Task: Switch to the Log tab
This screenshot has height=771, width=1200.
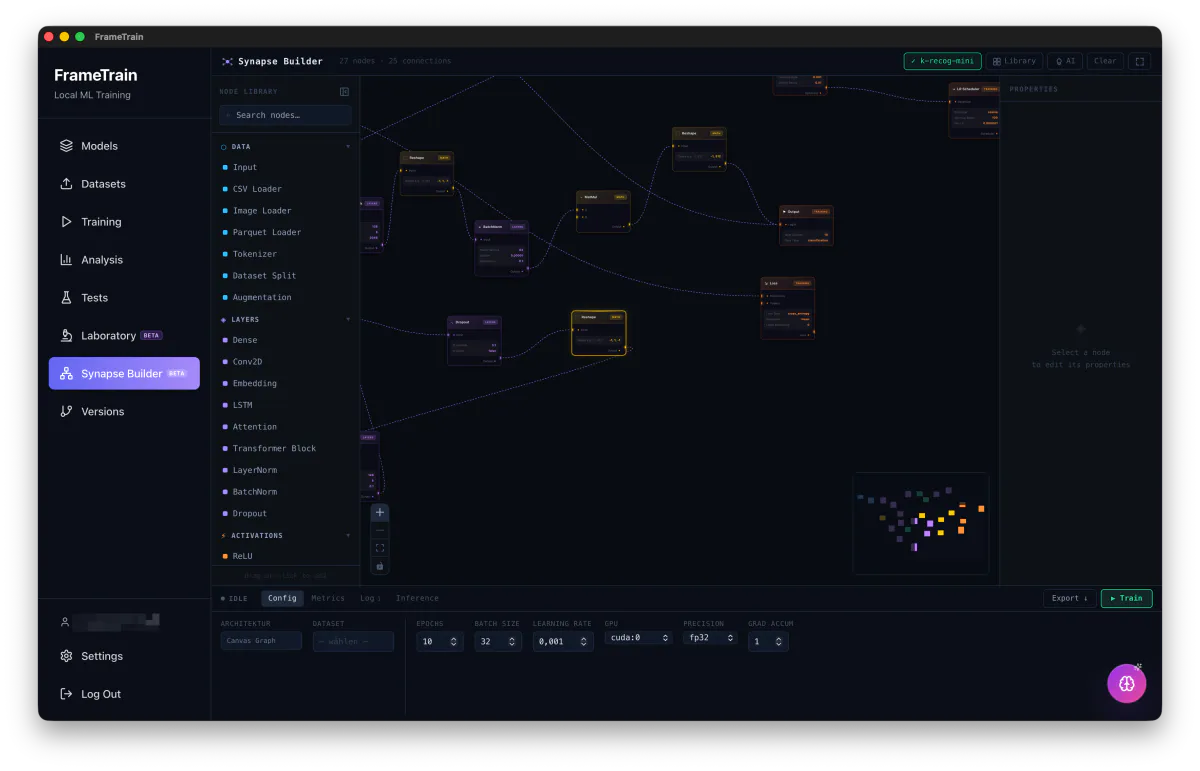Action: click(369, 598)
